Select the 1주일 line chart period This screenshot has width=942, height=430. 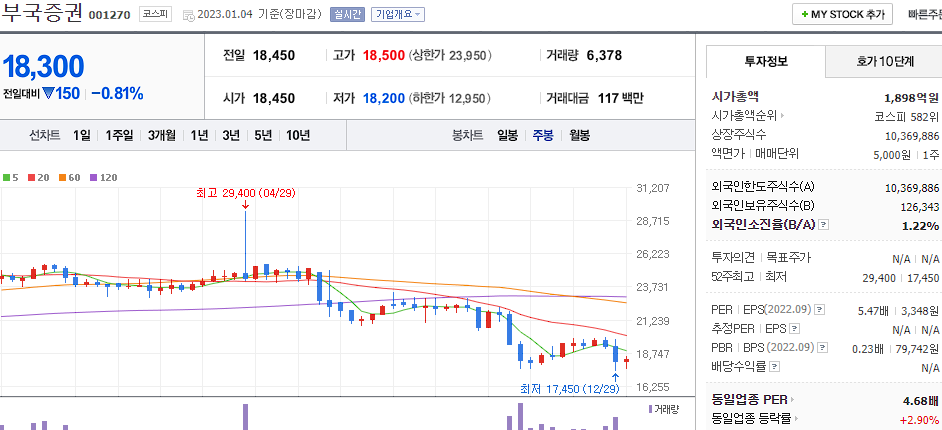[x=119, y=136]
